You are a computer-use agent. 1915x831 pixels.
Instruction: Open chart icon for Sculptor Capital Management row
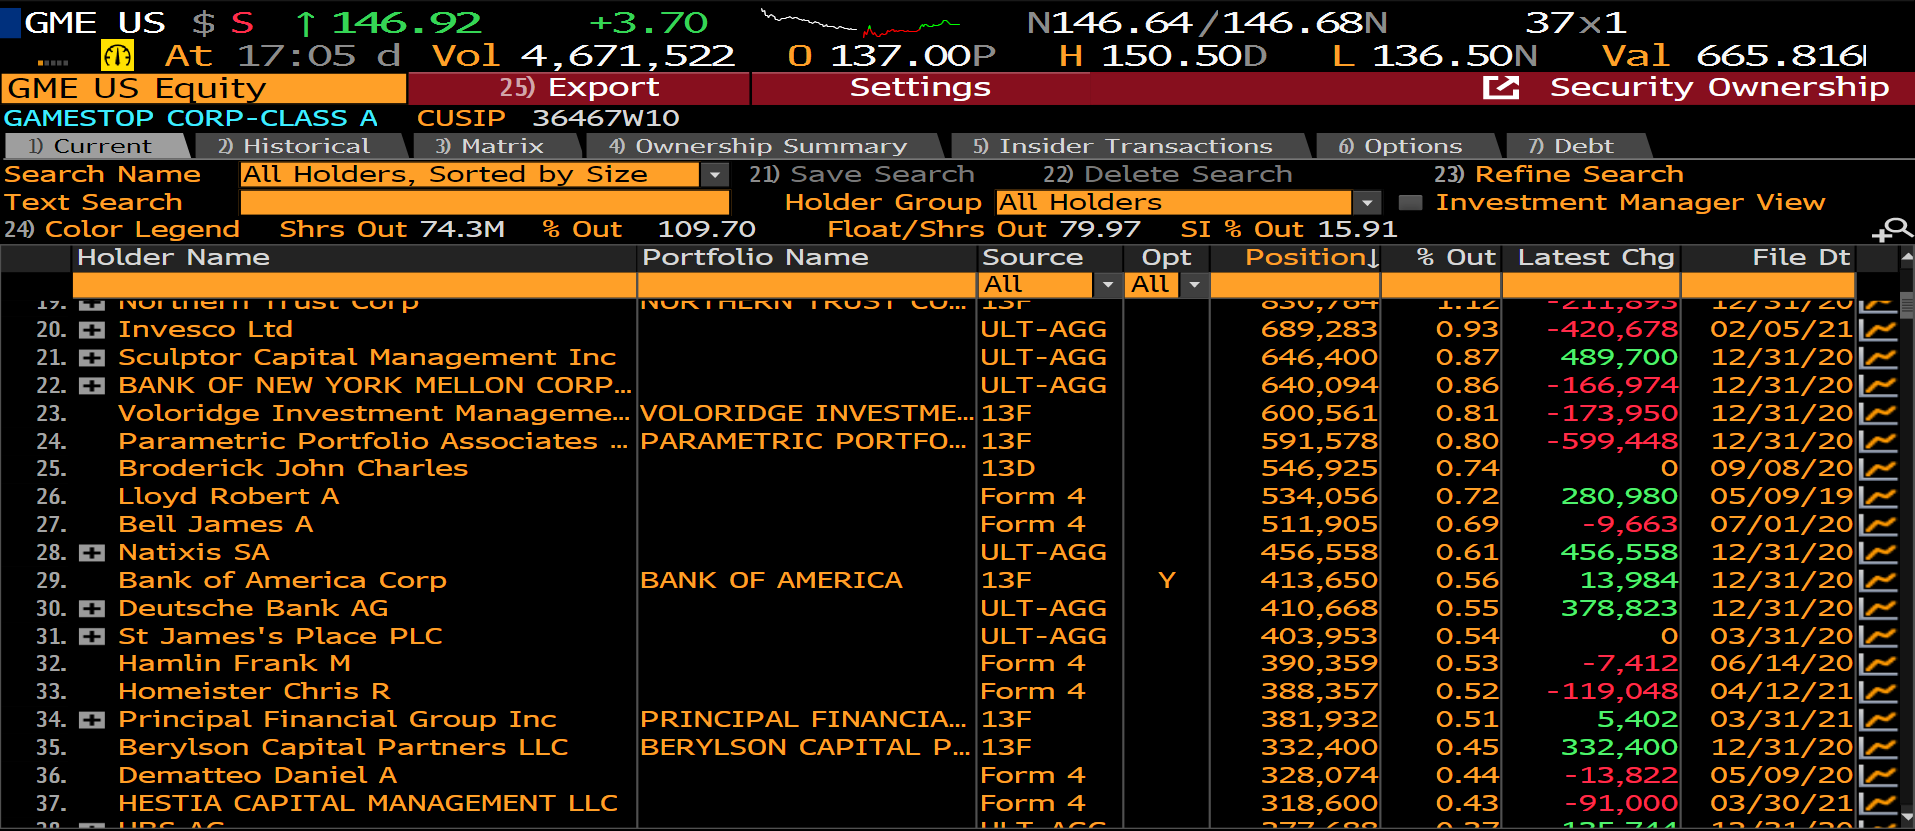pyautogui.click(x=1877, y=357)
